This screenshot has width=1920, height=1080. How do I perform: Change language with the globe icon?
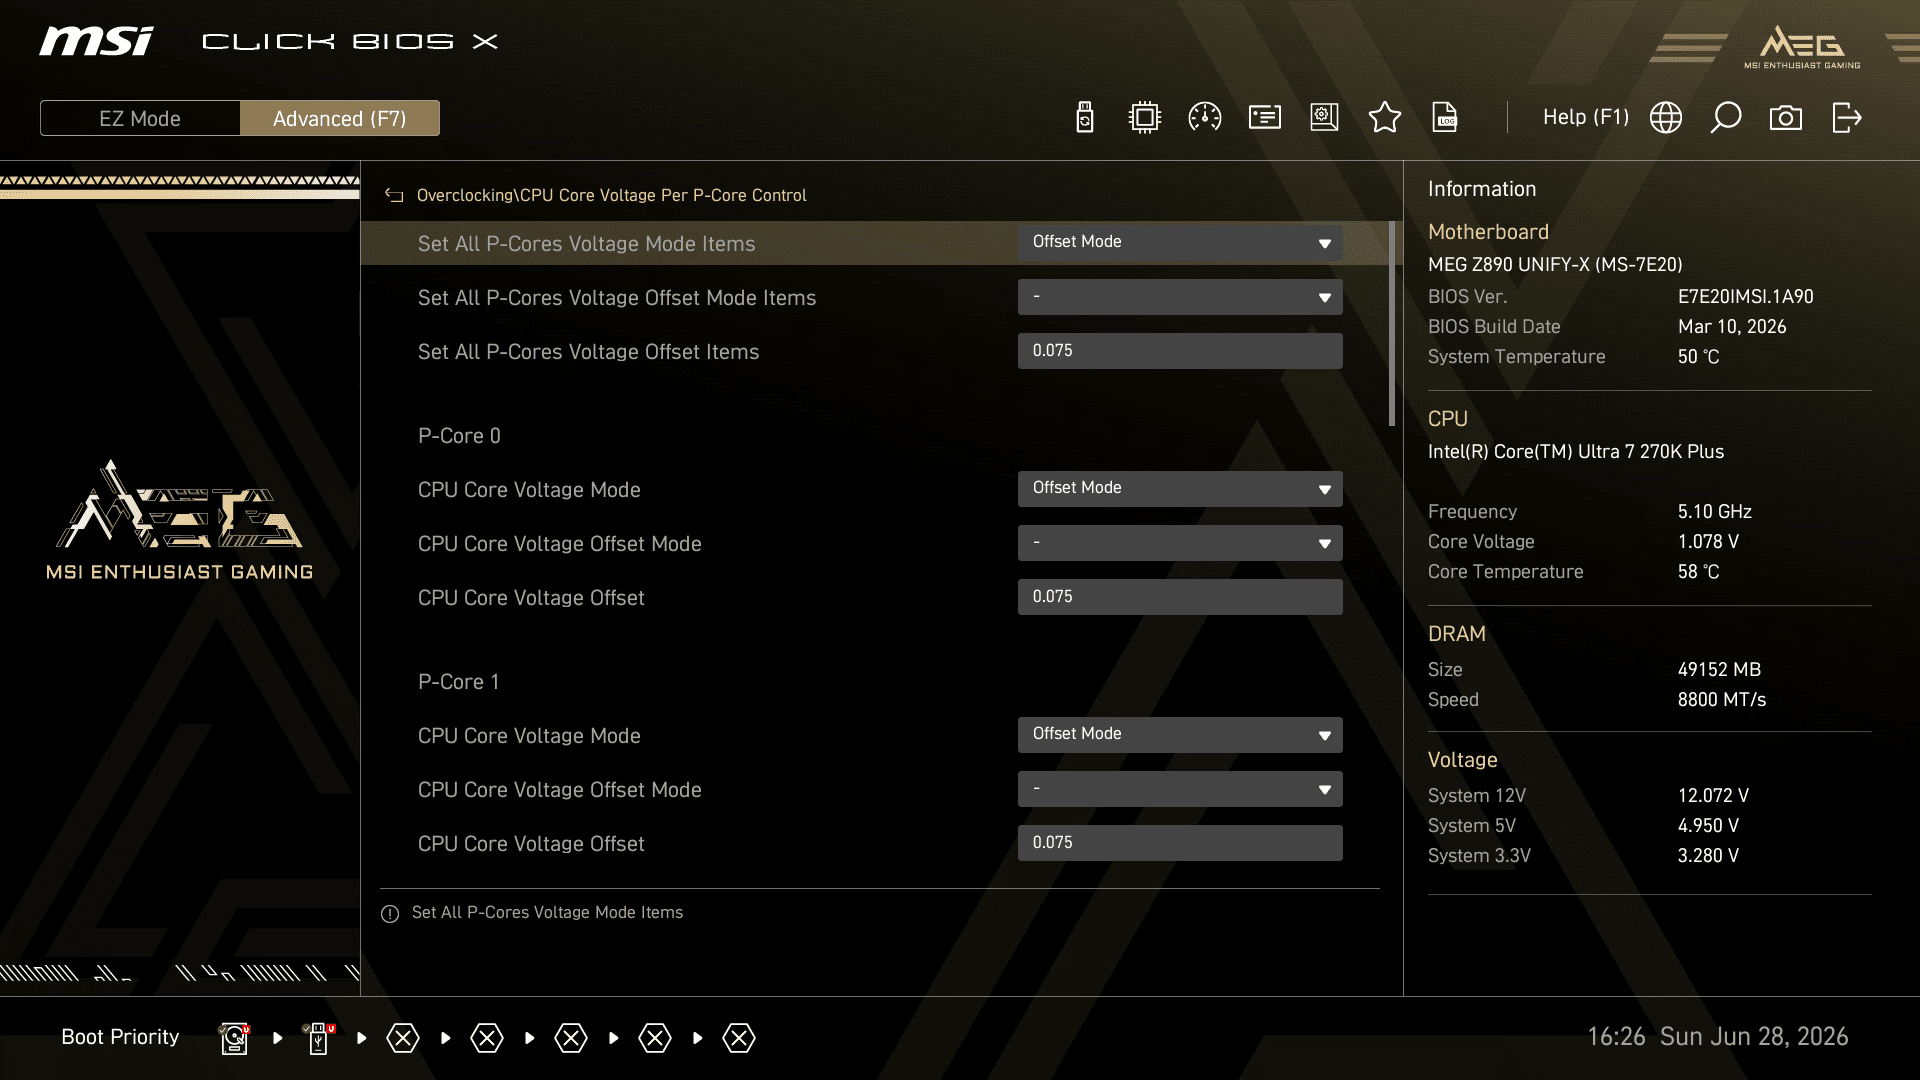click(x=1666, y=118)
